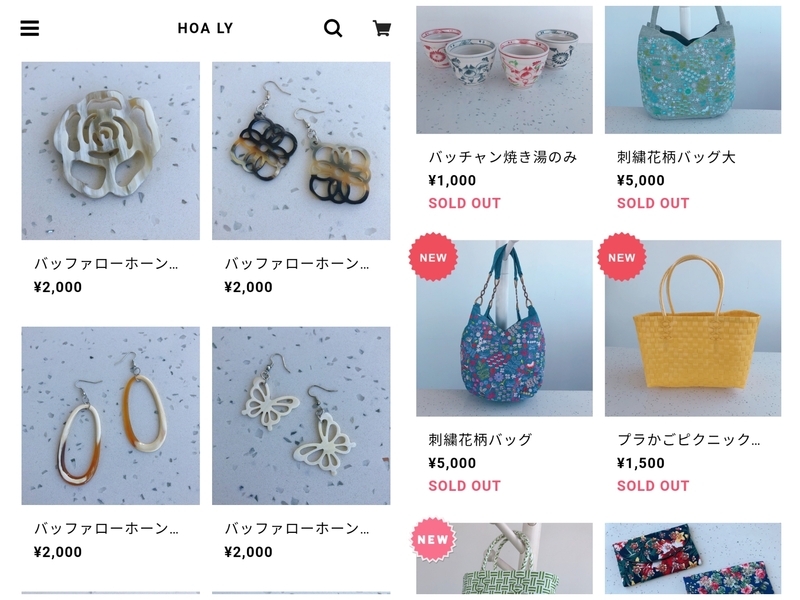Click the 刺繍花柄バッグ product title
Screen dimensions: 800x600
point(480,439)
